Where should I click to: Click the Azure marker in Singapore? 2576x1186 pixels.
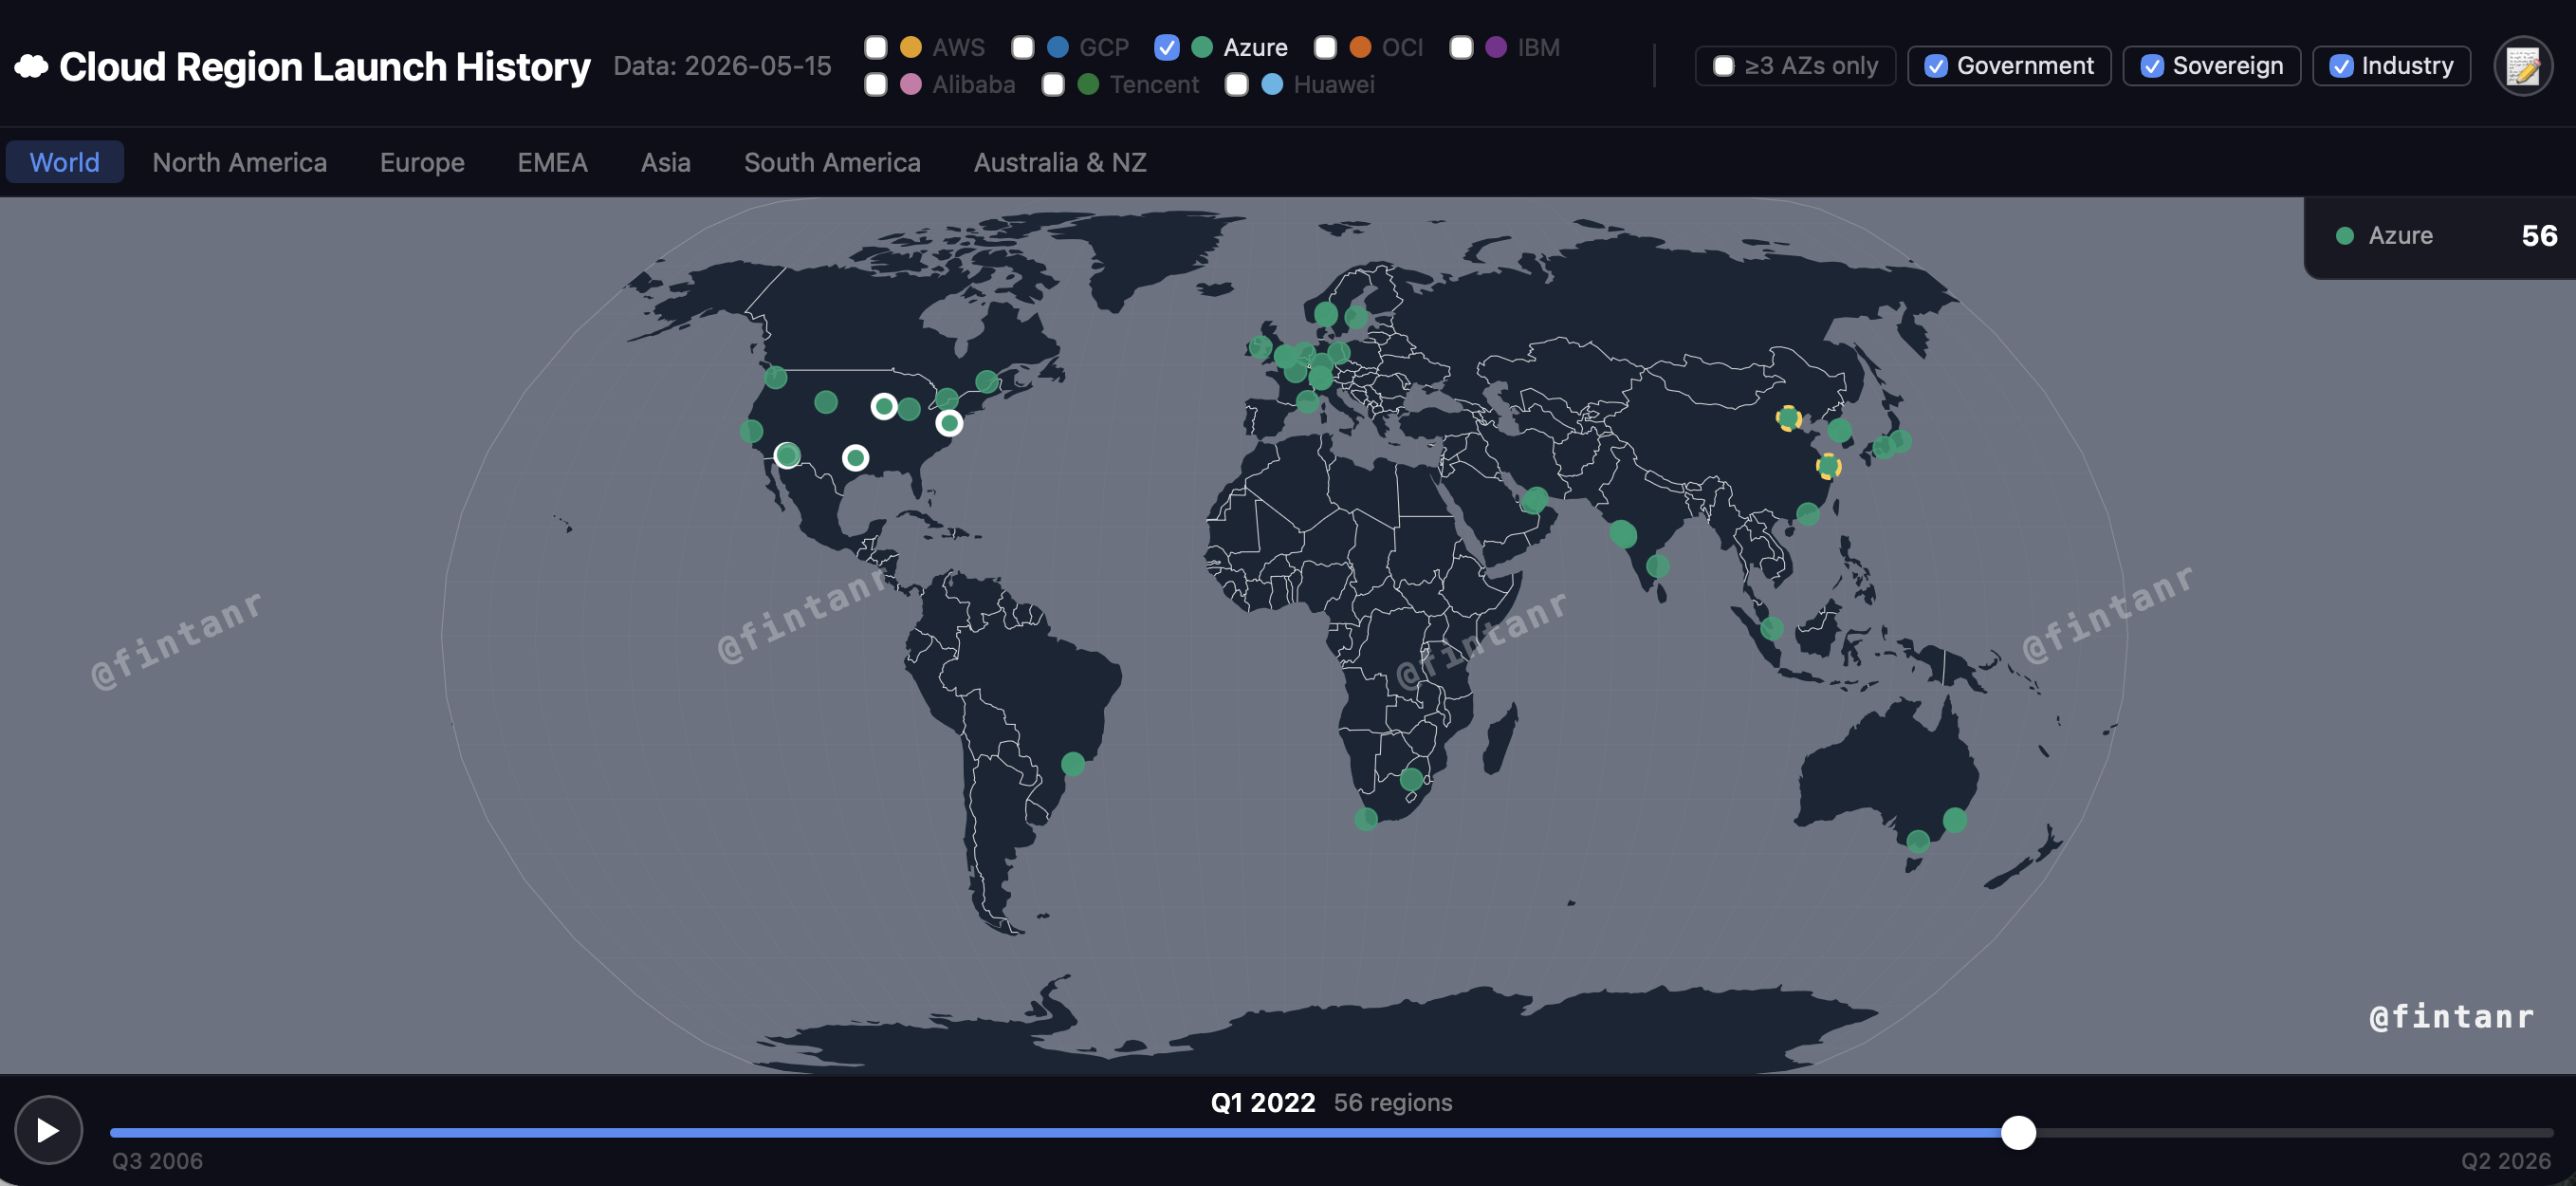click(1771, 628)
